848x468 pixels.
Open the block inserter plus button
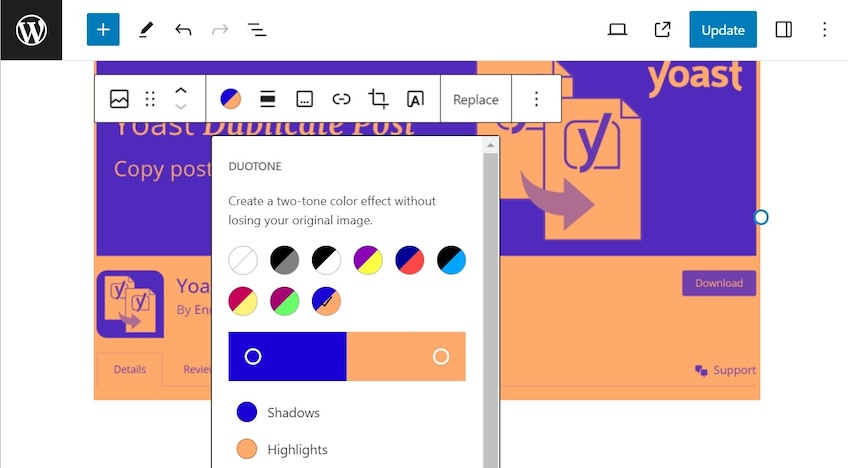coord(103,30)
